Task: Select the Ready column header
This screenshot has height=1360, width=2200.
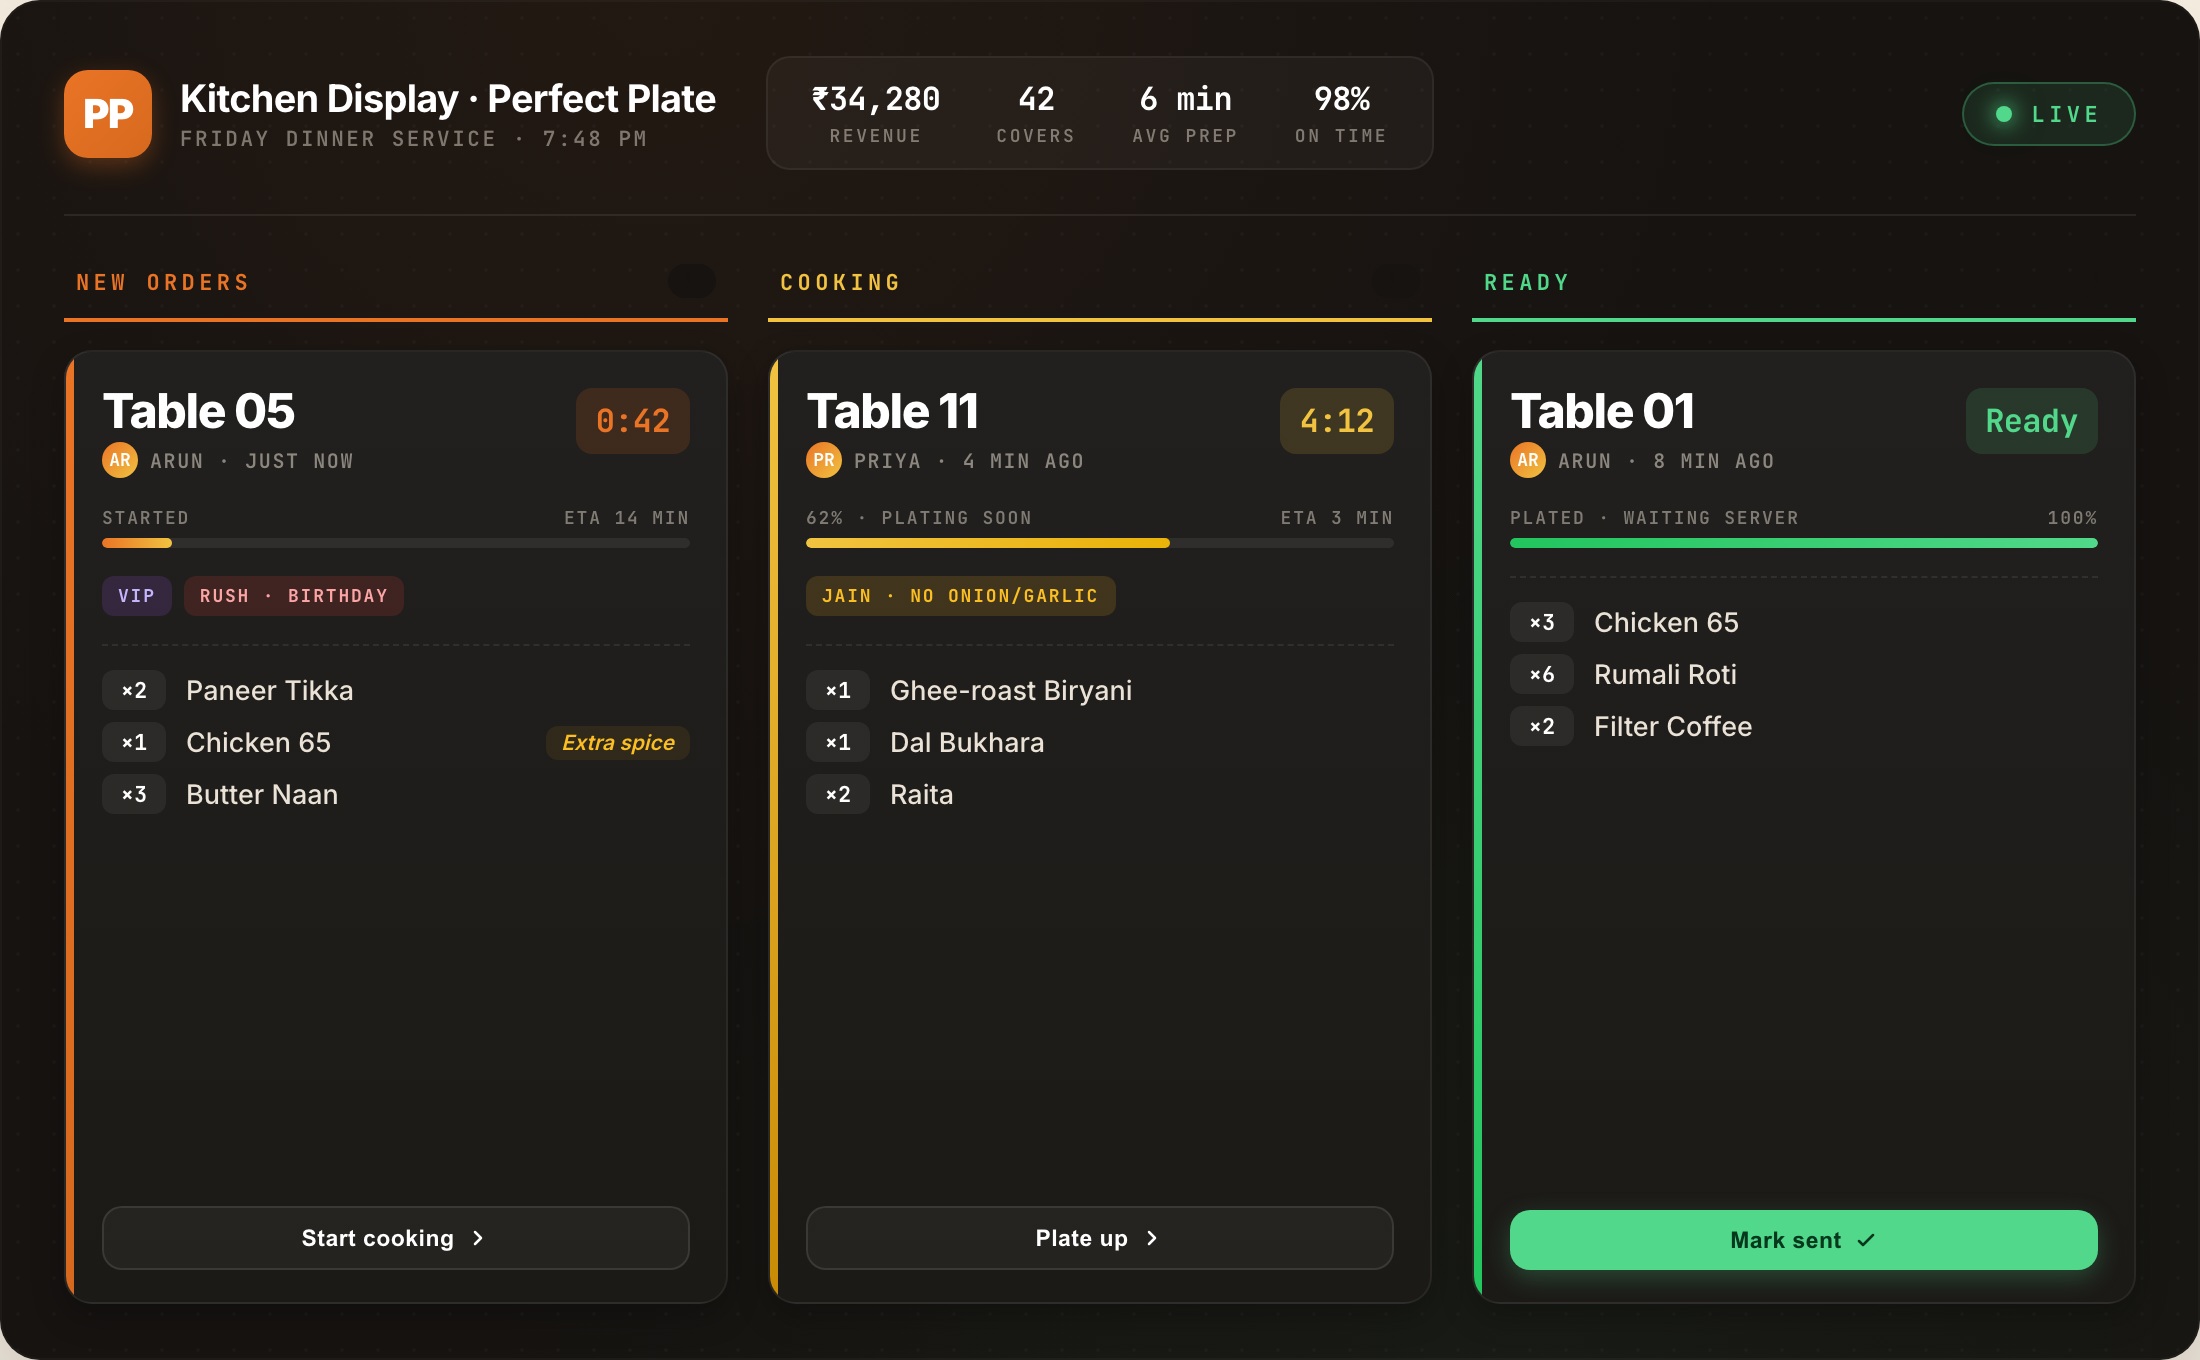Action: [1527, 283]
